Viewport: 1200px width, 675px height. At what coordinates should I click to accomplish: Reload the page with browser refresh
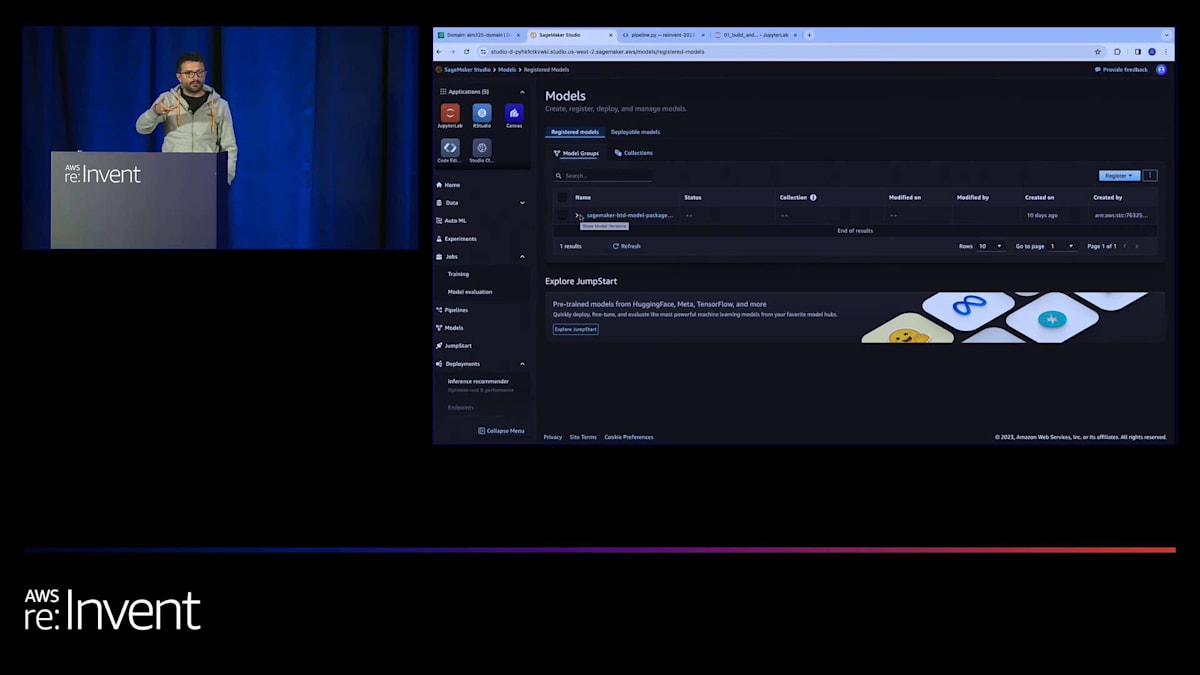tap(466, 51)
